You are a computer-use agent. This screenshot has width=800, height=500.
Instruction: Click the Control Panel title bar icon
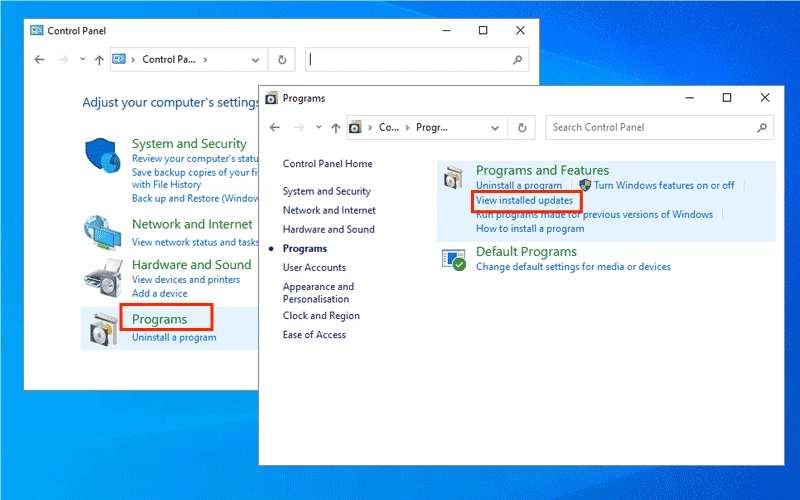37,31
